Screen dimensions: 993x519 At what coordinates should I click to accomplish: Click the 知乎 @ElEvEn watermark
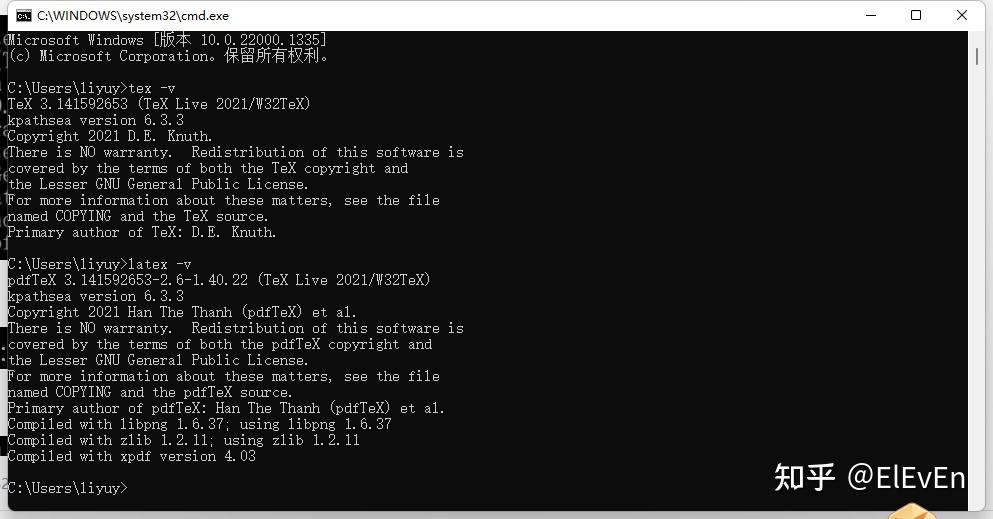870,477
